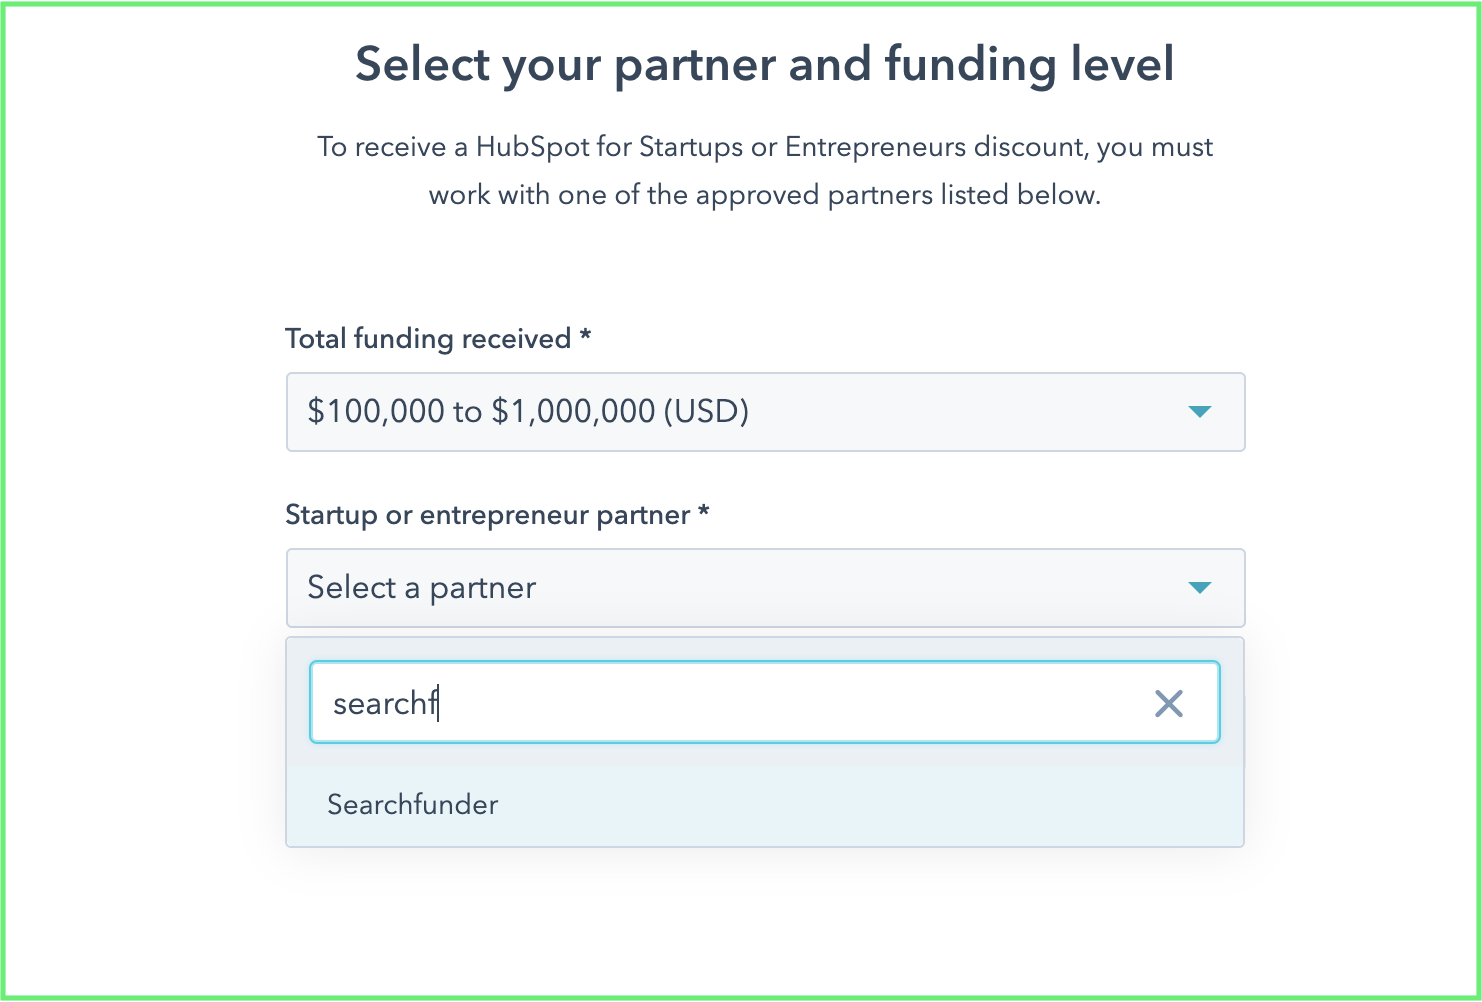Click the Total funding received dropdown arrow
This screenshot has width=1482, height=1002.
pyautogui.click(x=1199, y=412)
